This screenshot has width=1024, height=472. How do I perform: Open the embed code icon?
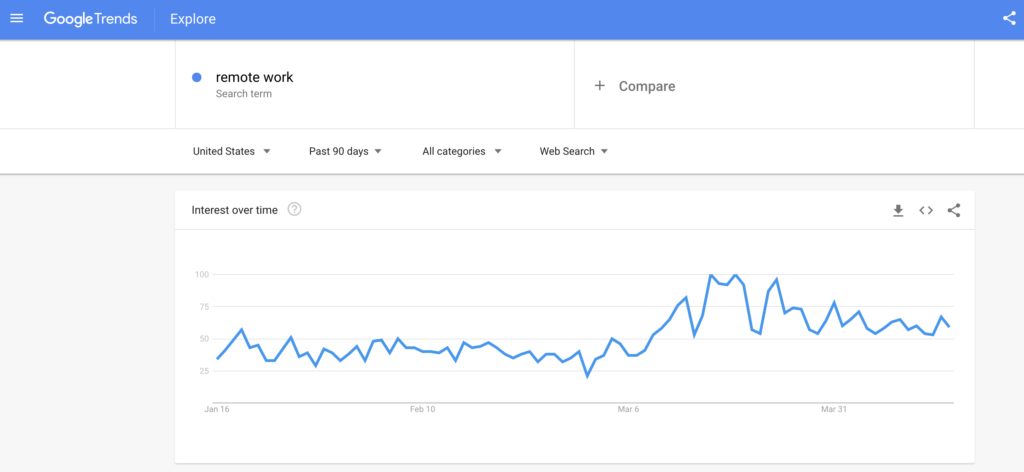click(926, 210)
